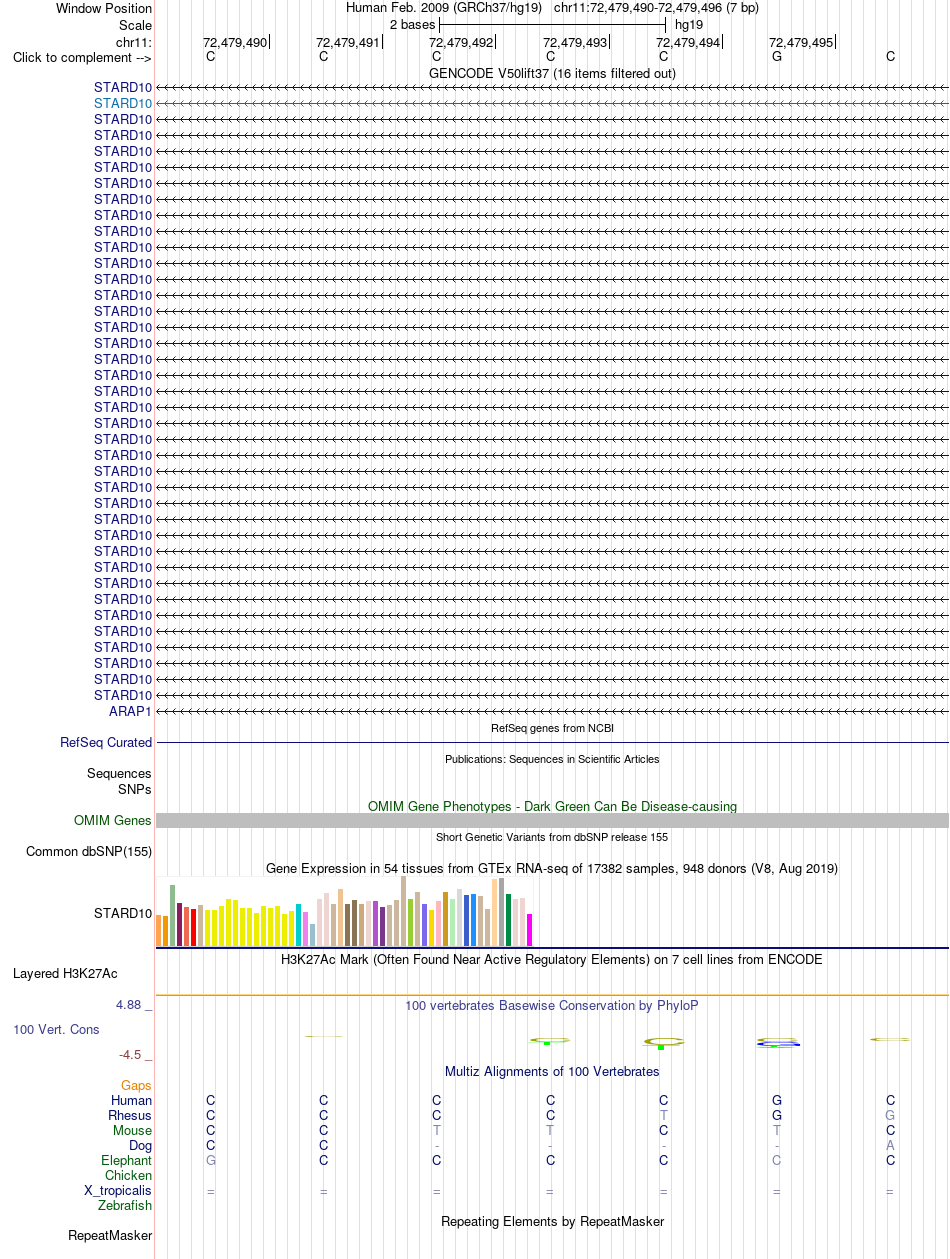950x1259 pixels.
Task: Click the SNPs label in Publications track
Action: pos(135,789)
